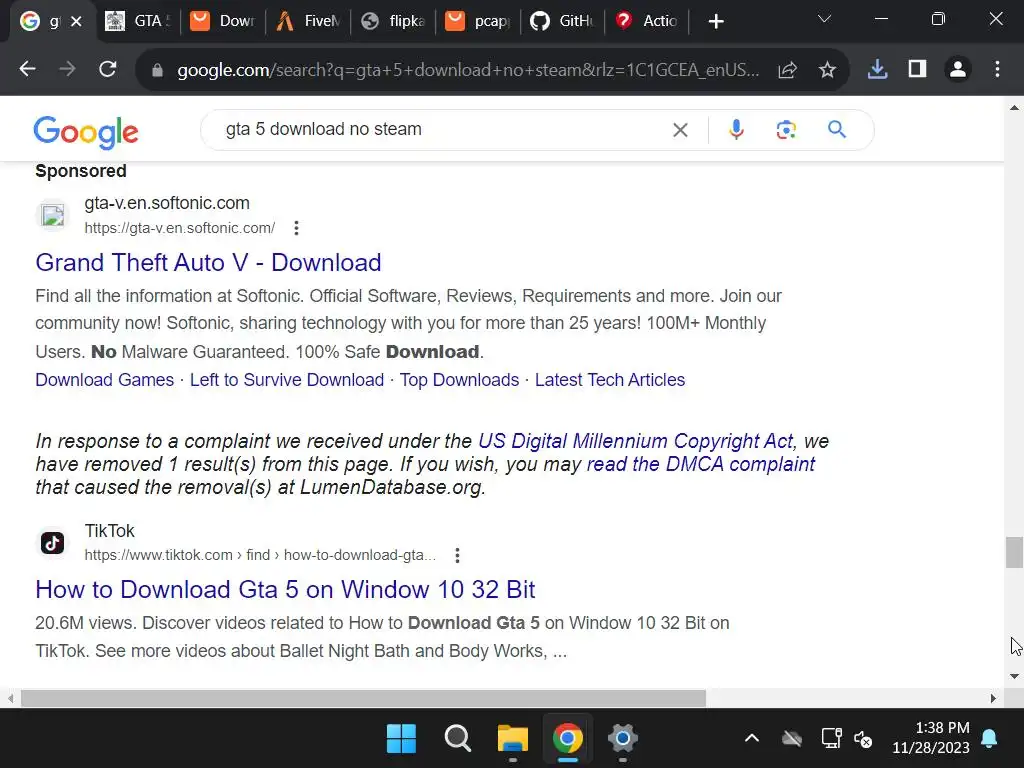
Task: Click the TikTok result favicon
Action: (52, 543)
